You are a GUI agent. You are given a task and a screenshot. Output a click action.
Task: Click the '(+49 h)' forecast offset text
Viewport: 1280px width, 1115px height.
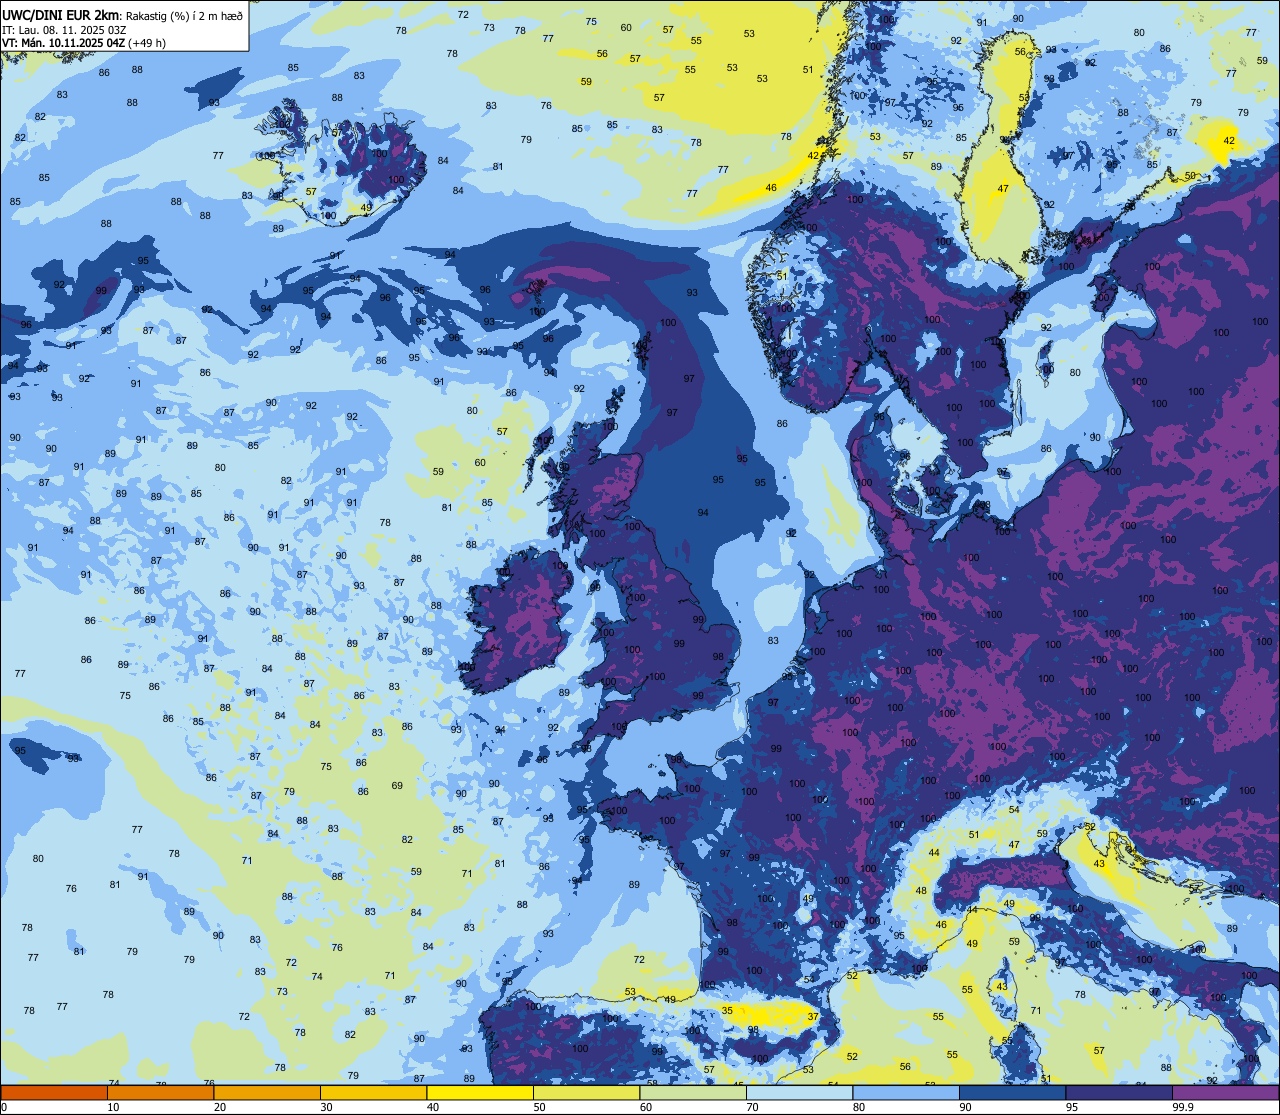[146, 43]
